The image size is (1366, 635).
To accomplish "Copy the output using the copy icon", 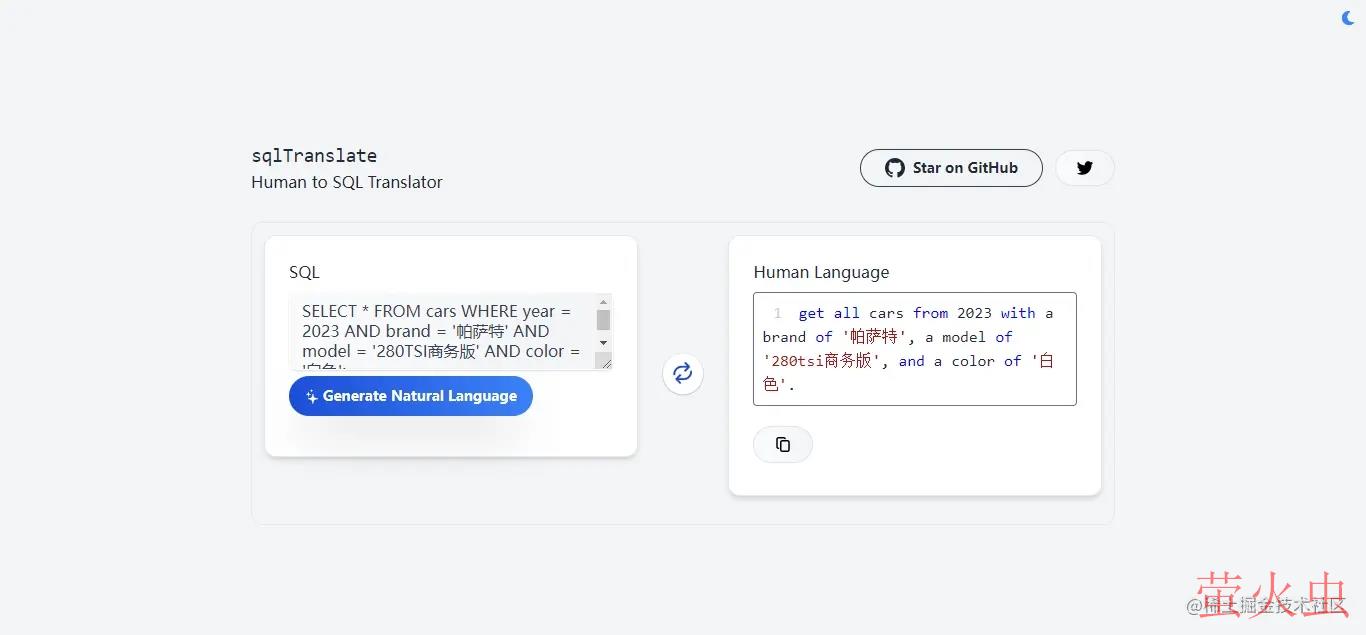I will tap(782, 445).
